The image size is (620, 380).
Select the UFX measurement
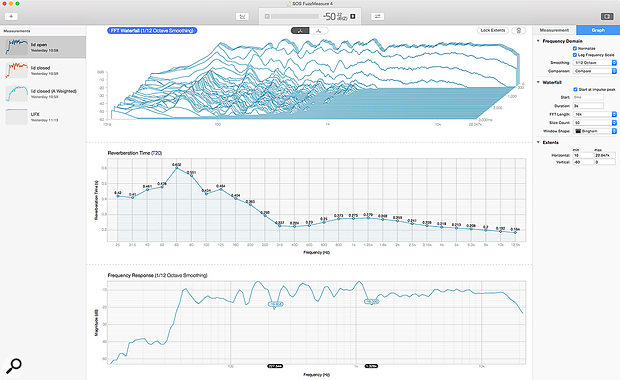pos(43,117)
